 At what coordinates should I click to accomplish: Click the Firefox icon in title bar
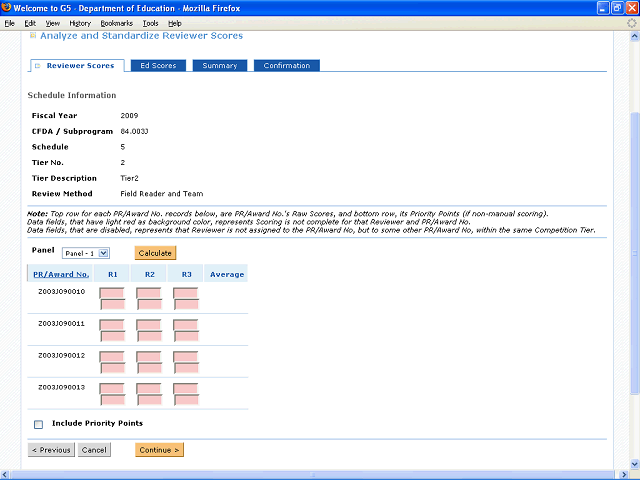6,8
